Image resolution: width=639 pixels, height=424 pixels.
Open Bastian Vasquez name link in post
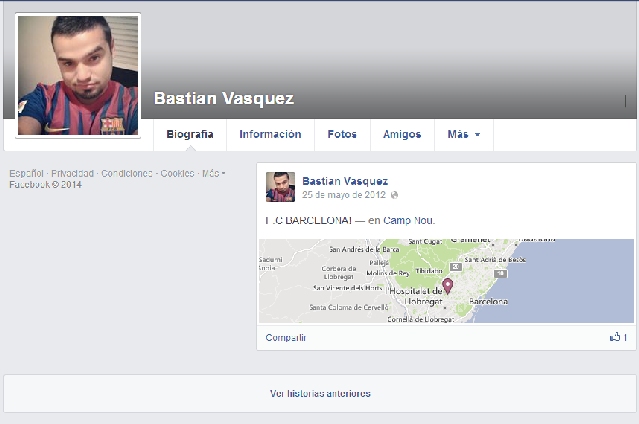[345, 181]
